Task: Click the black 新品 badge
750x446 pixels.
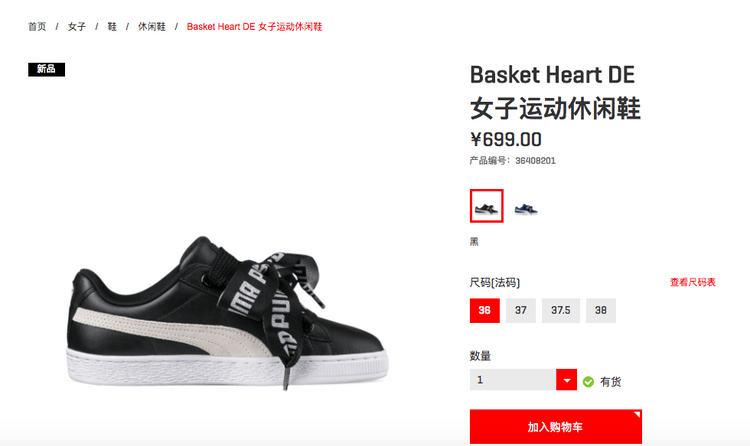Action: [46, 69]
